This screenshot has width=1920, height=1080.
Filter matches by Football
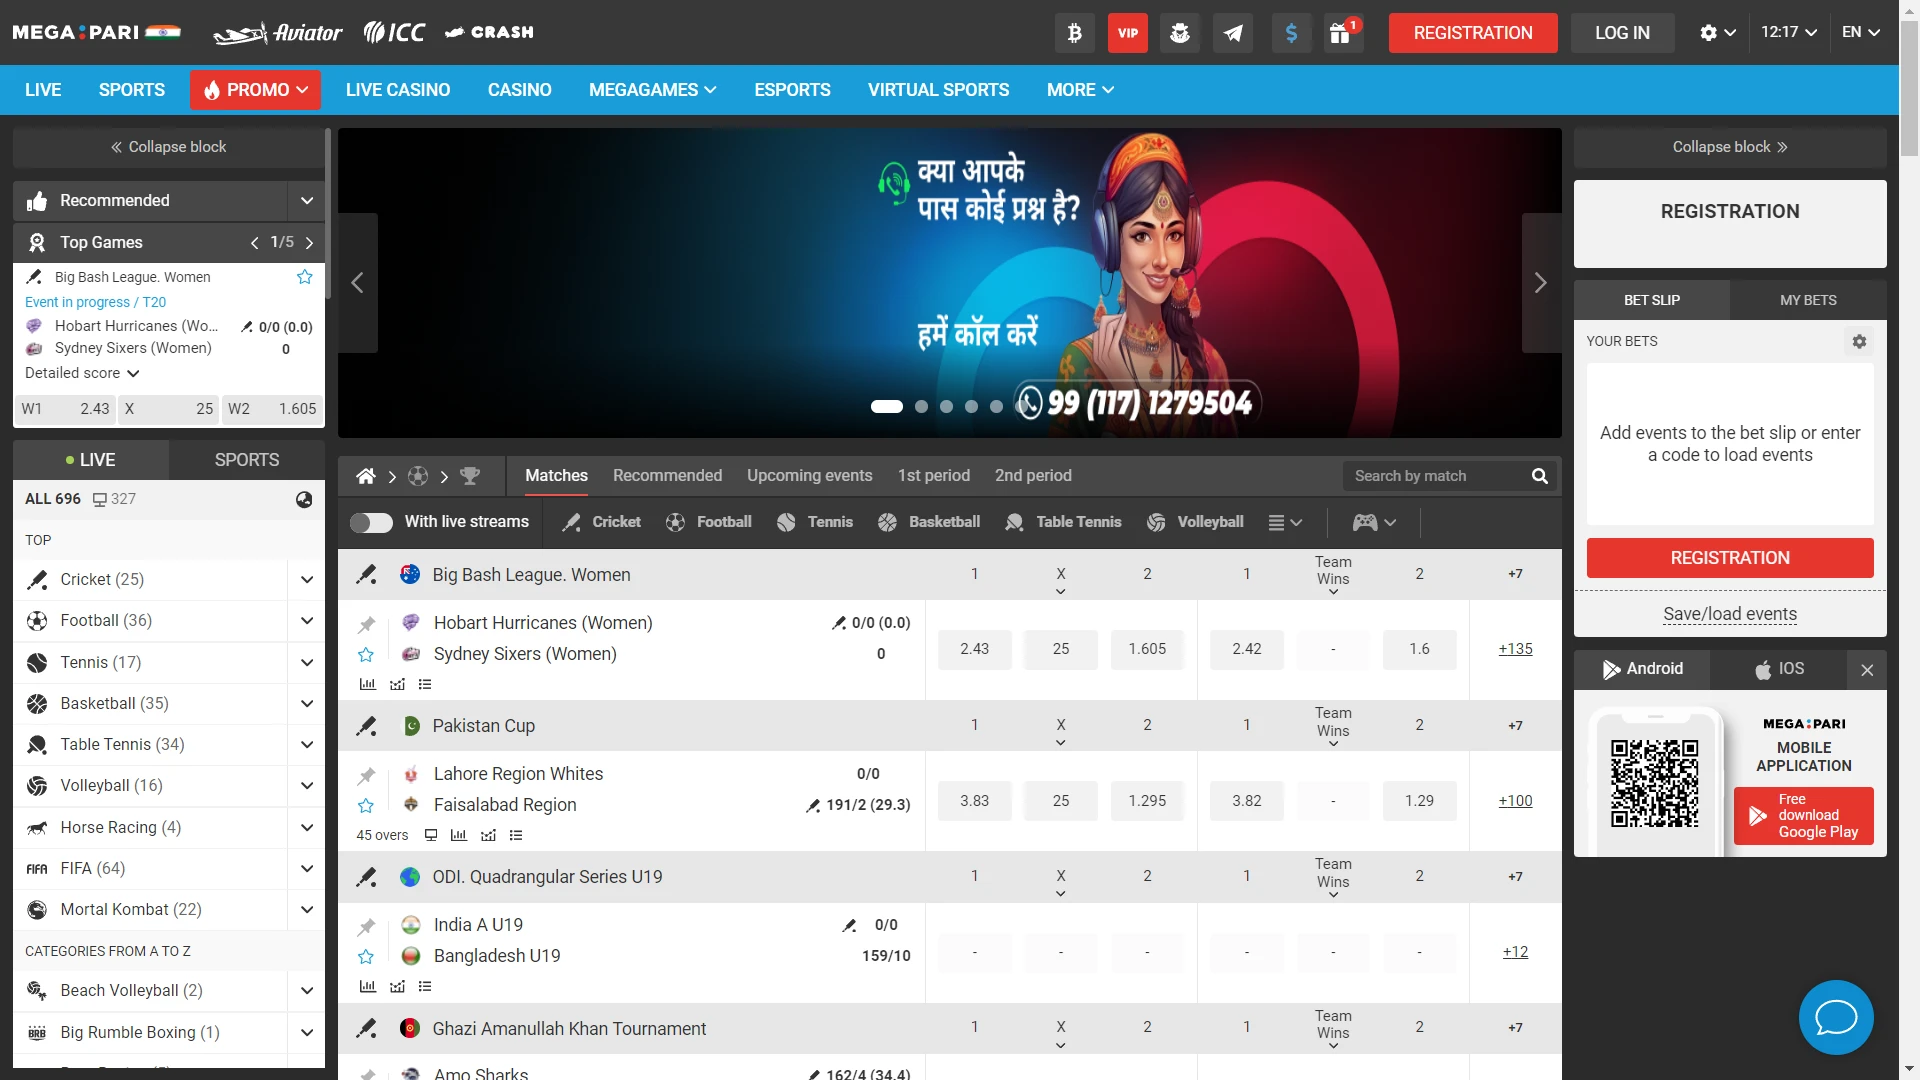point(708,522)
